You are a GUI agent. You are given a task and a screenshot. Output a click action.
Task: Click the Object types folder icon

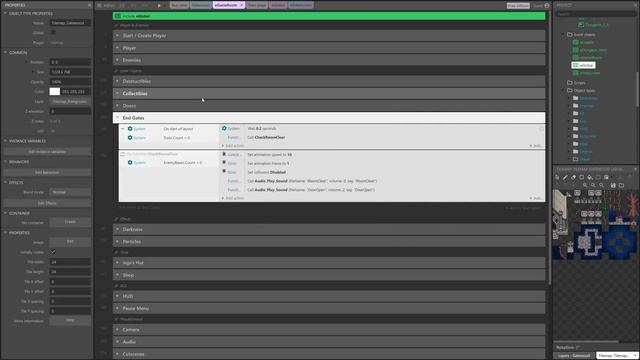(569, 90)
